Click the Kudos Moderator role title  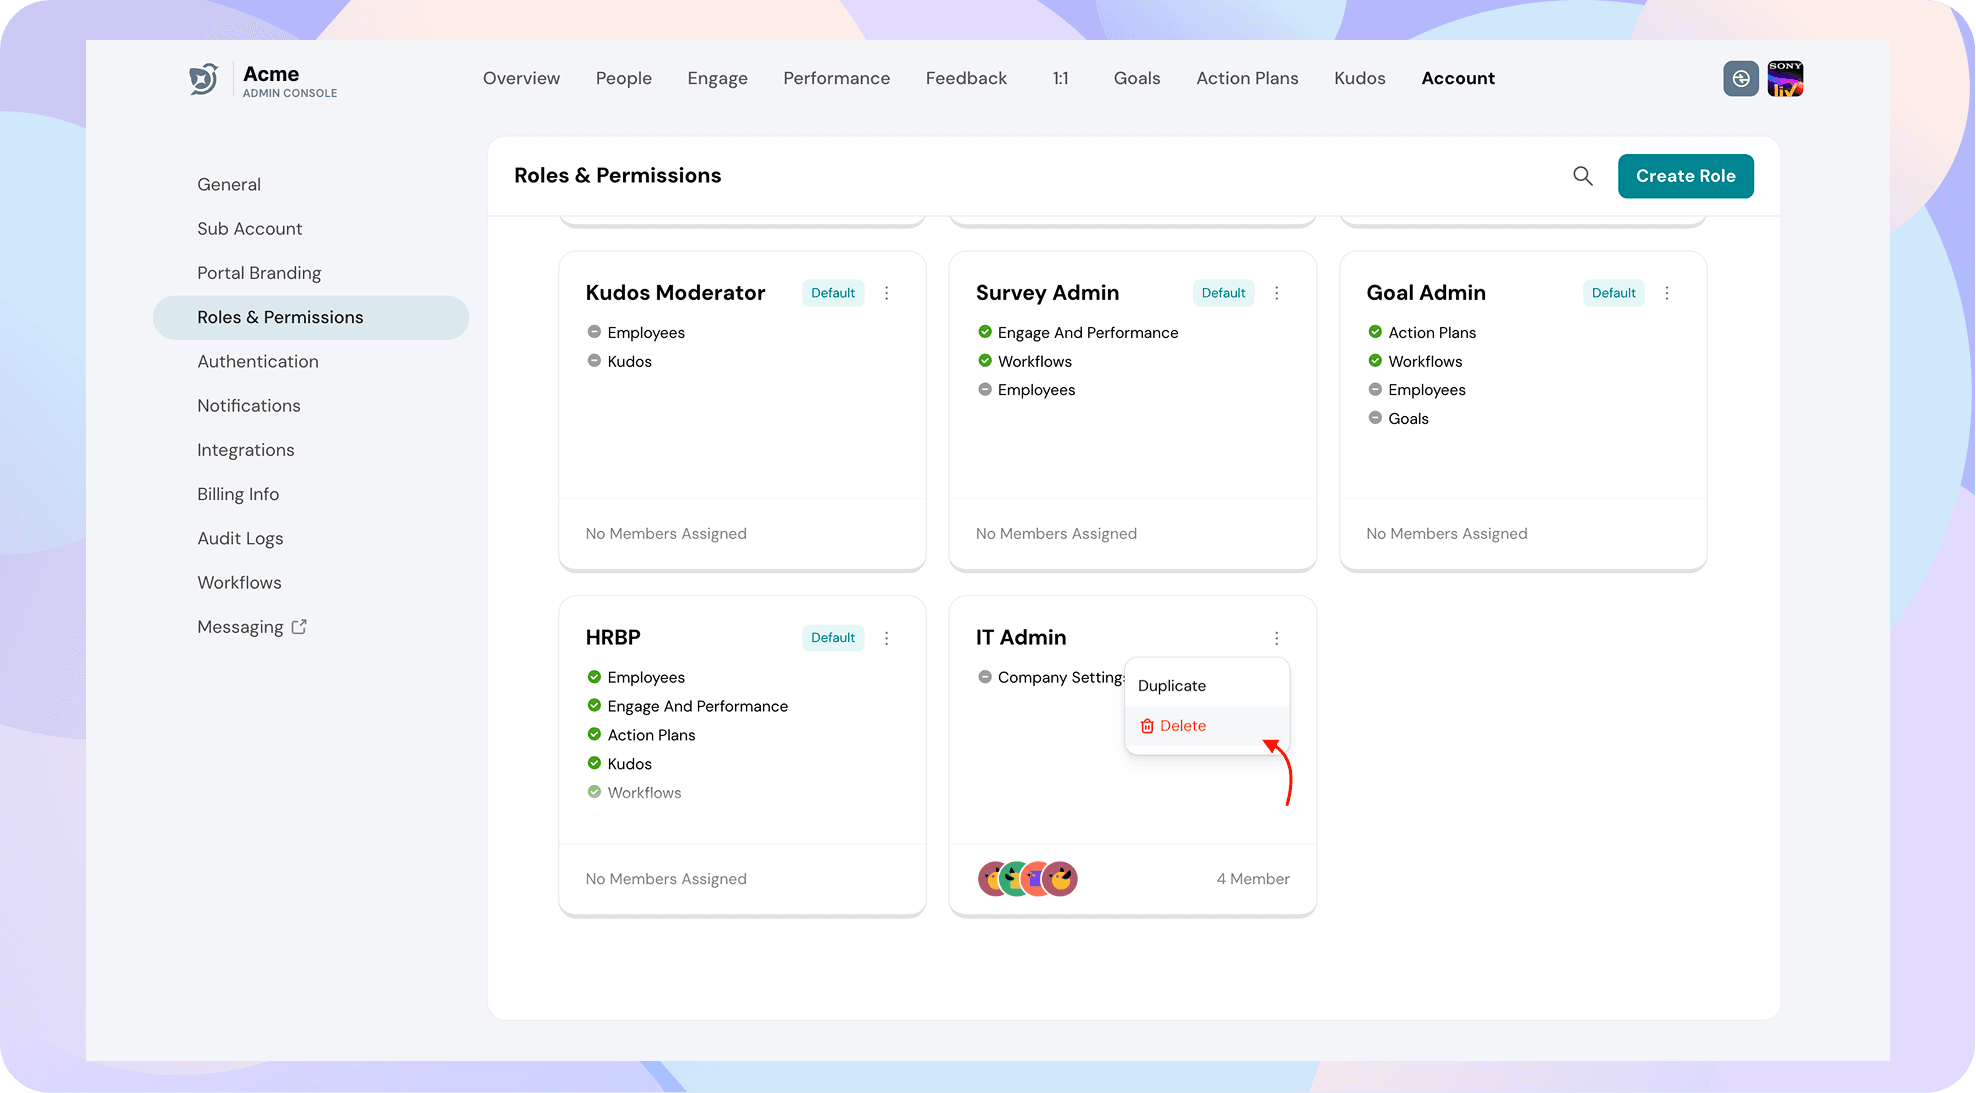(x=676, y=293)
